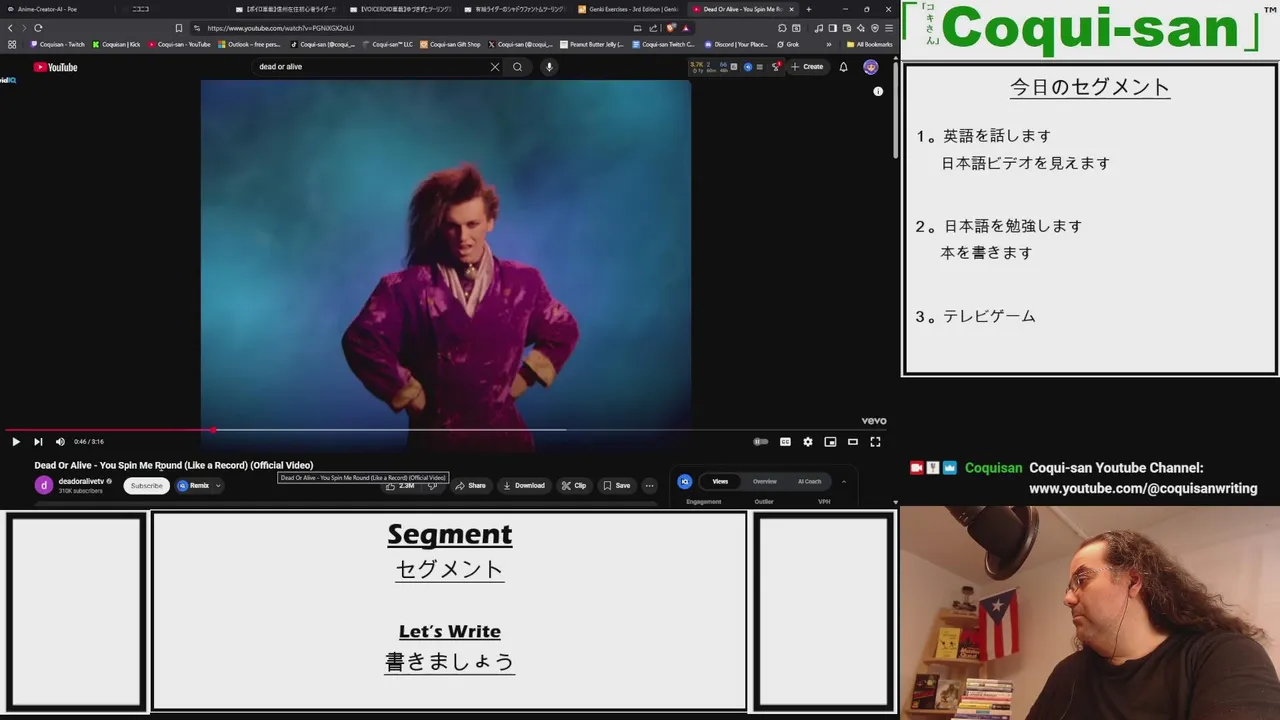Image resolution: width=1280 pixels, height=720 pixels.
Task: Open Peanut Butter Jelly bookmark
Action: [592, 44]
